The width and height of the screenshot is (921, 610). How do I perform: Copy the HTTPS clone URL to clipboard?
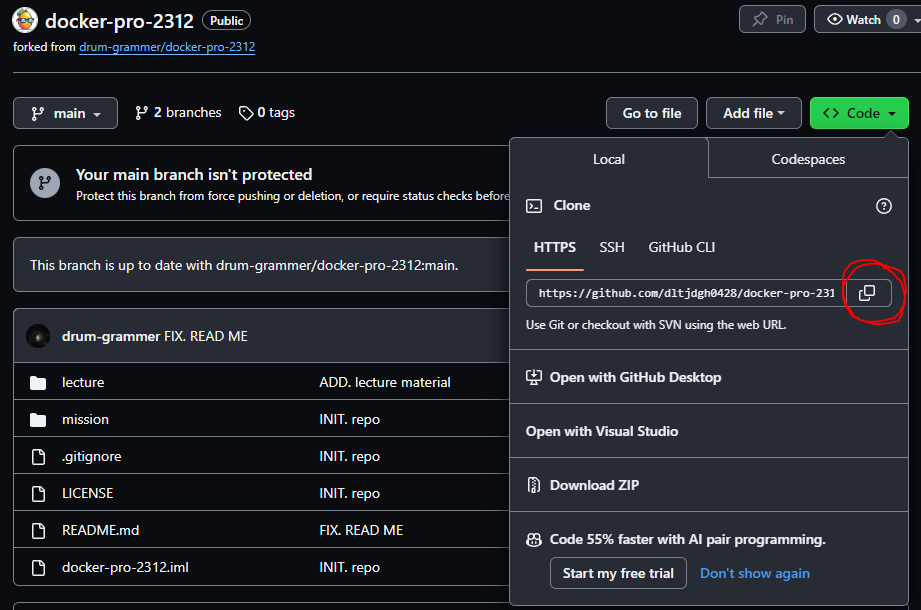867,293
